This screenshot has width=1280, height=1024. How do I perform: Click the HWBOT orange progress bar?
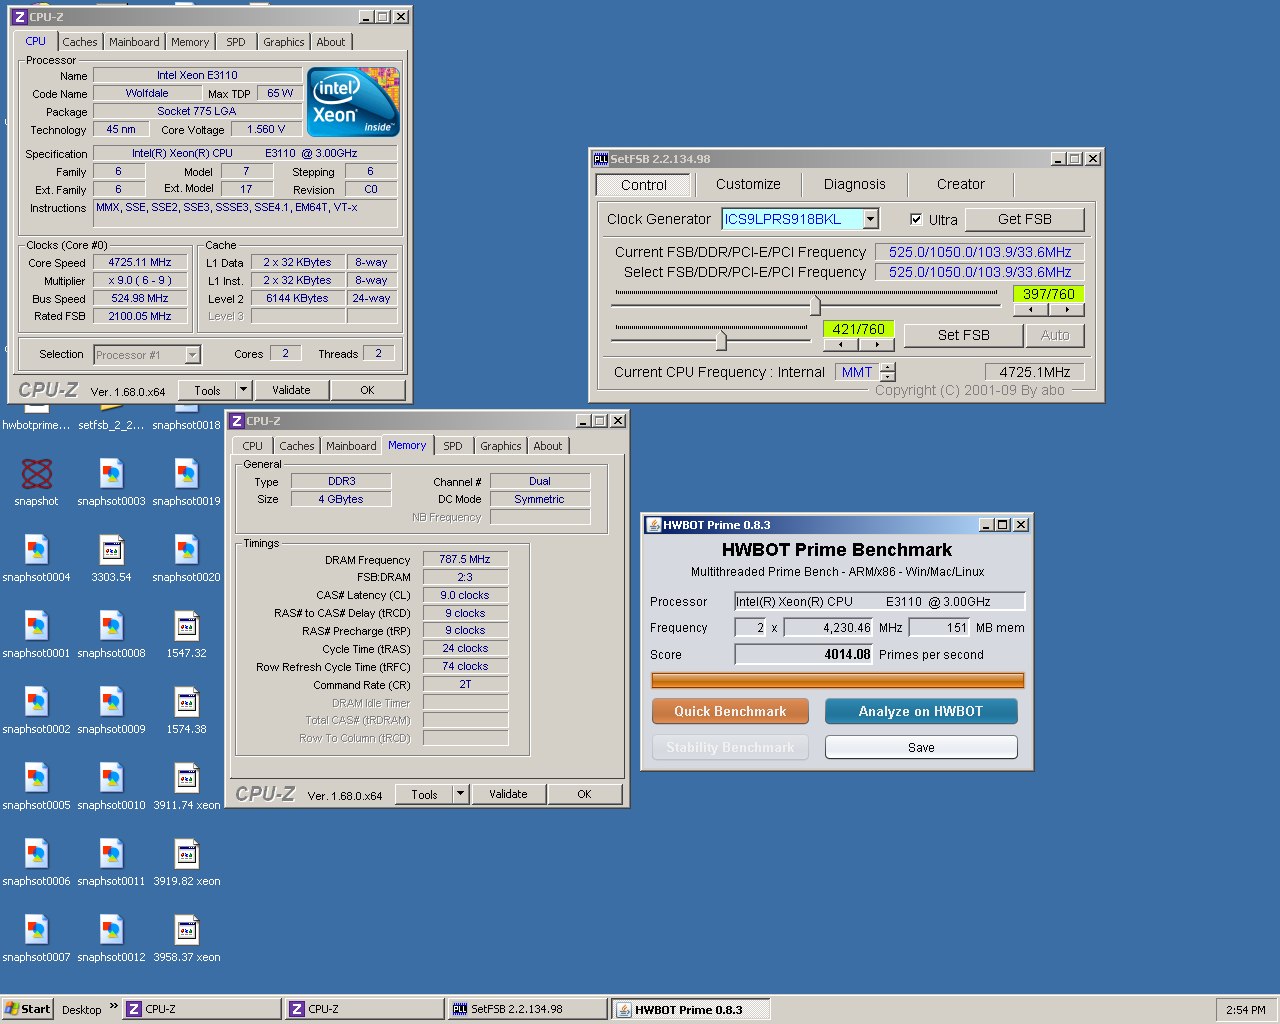[838, 681]
